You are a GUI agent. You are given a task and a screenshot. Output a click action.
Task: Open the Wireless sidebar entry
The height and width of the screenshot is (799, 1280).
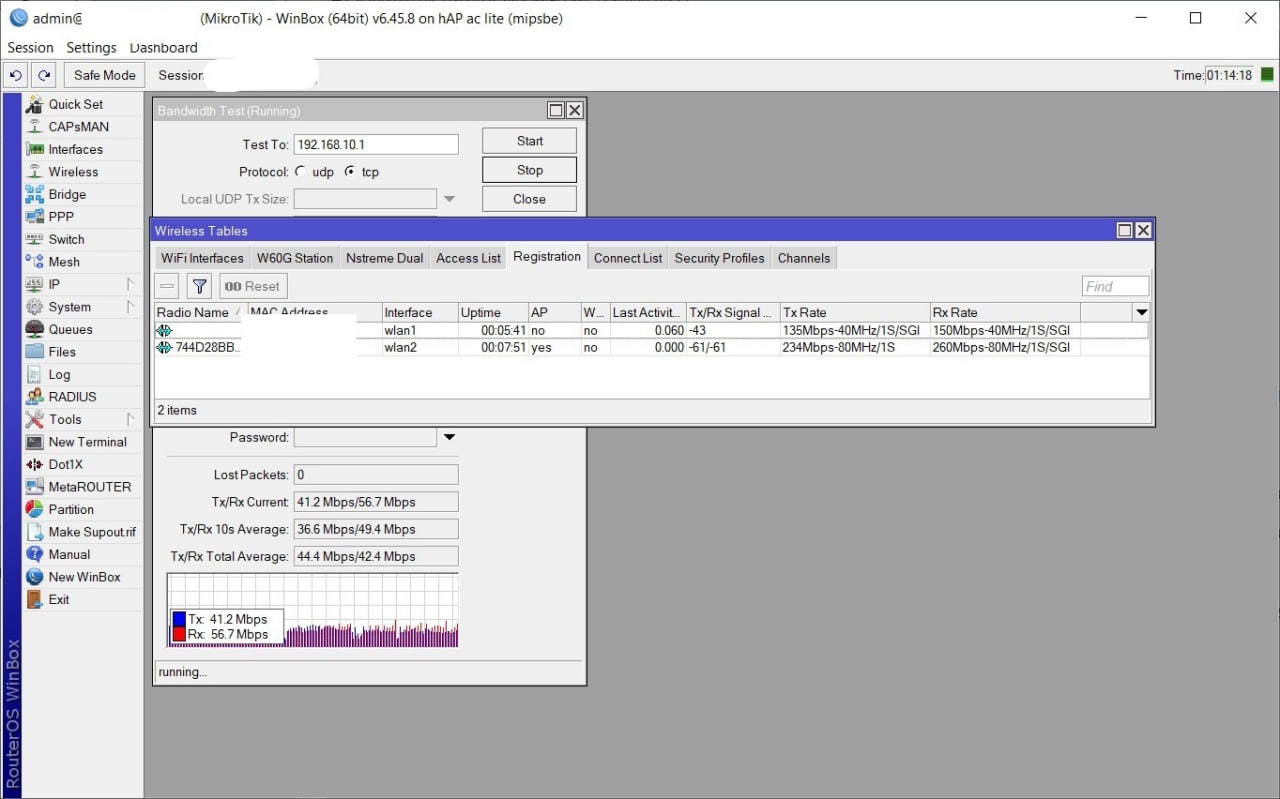pyautogui.click(x=73, y=172)
